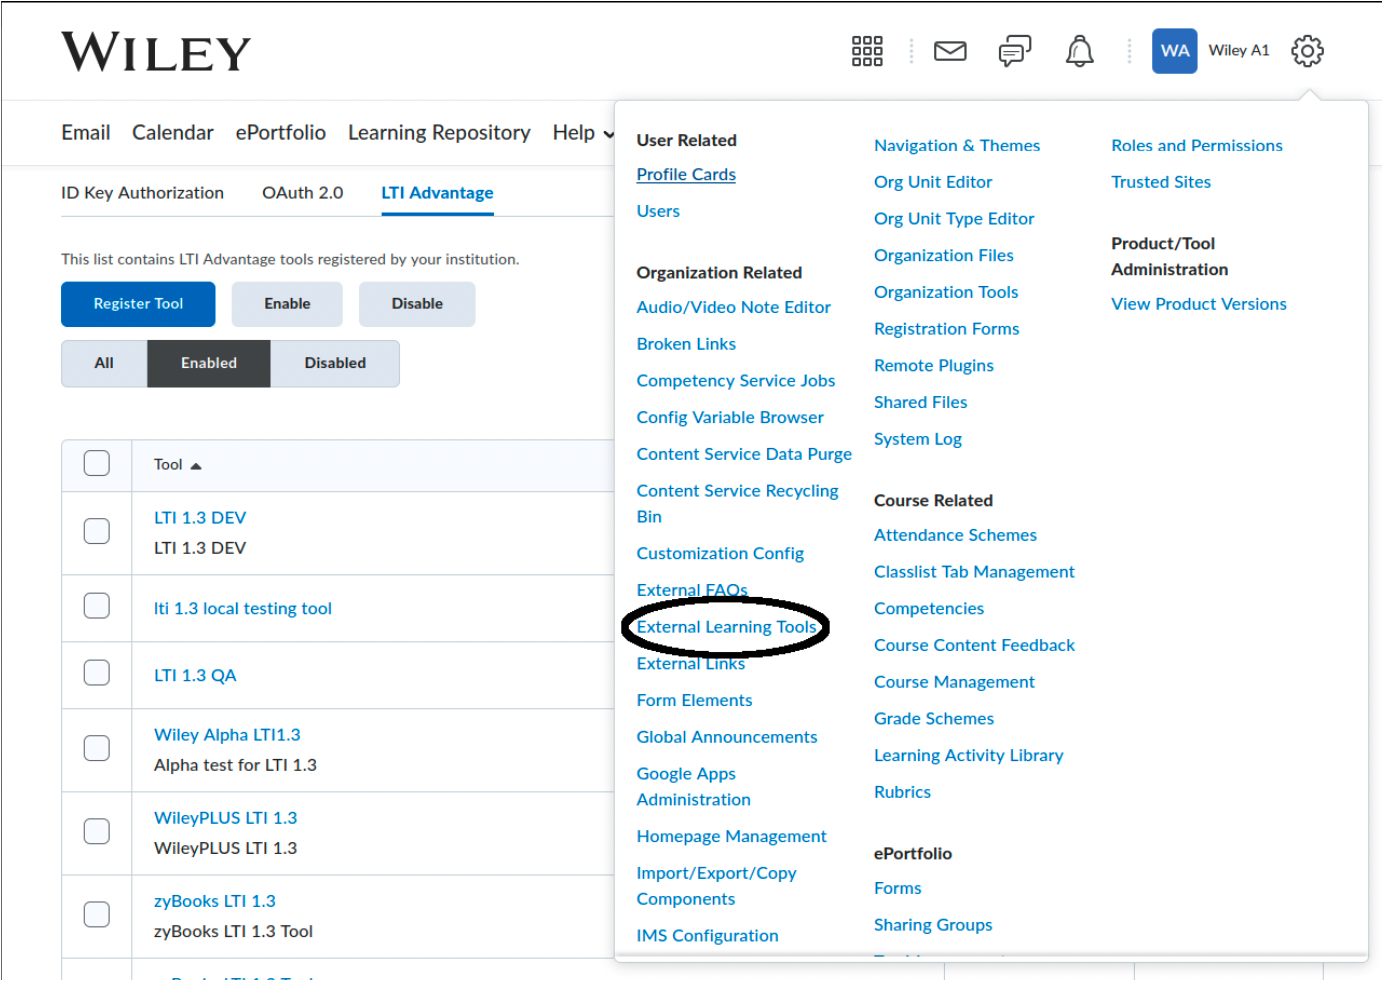The height and width of the screenshot is (984, 1385).
Task: Open the Email nav item
Action: click(x=86, y=133)
